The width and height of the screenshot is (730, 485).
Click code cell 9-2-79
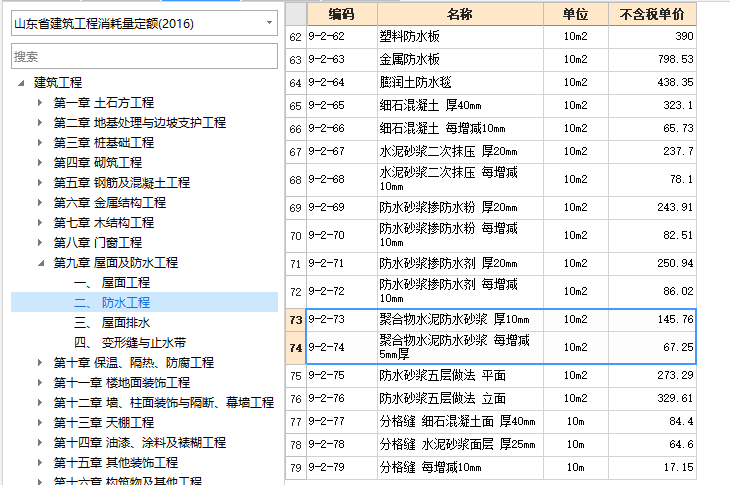pos(342,468)
